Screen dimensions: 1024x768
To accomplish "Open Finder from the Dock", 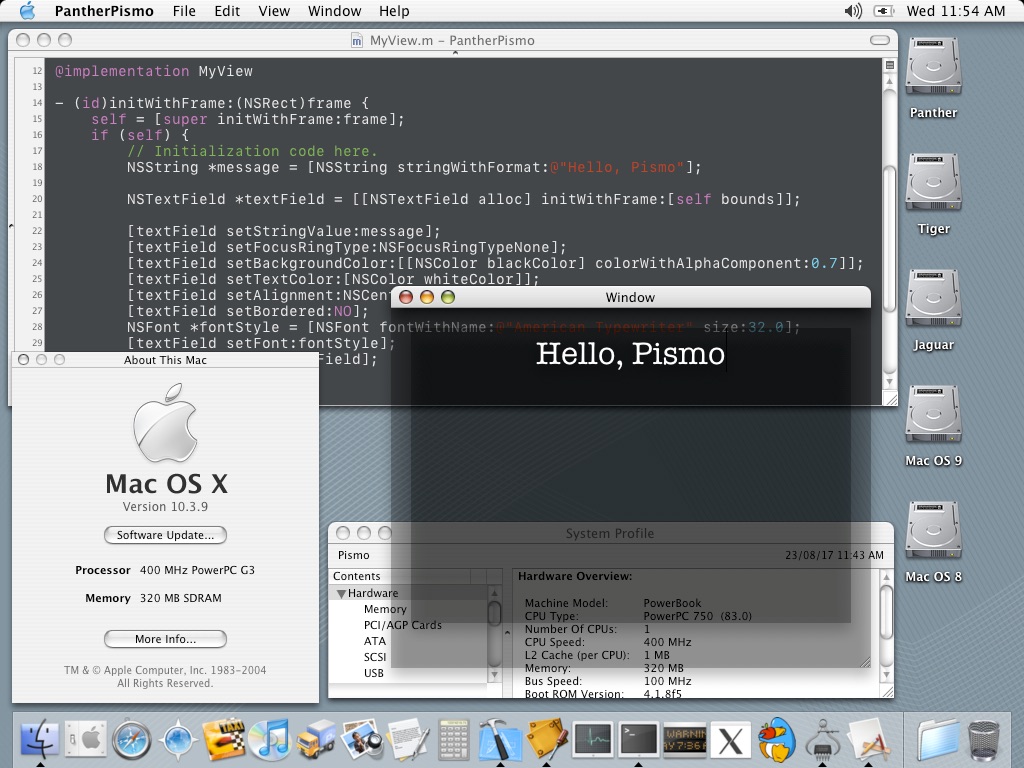I will coord(39,739).
